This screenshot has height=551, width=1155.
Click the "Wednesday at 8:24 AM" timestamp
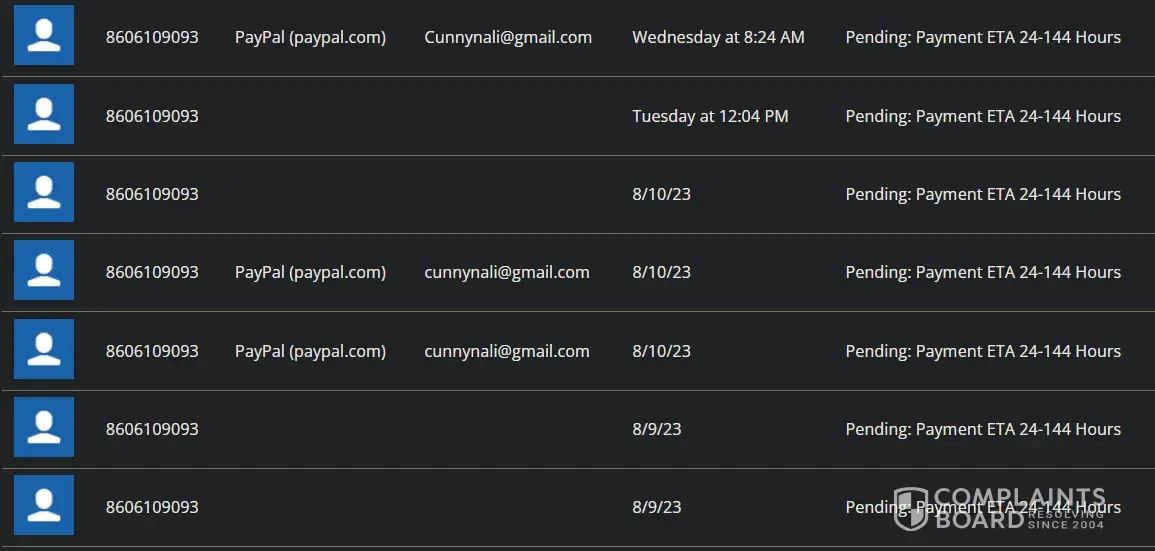(718, 37)
